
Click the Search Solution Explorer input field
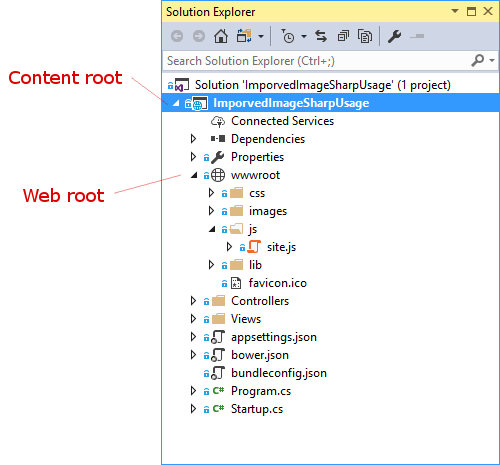317,61
